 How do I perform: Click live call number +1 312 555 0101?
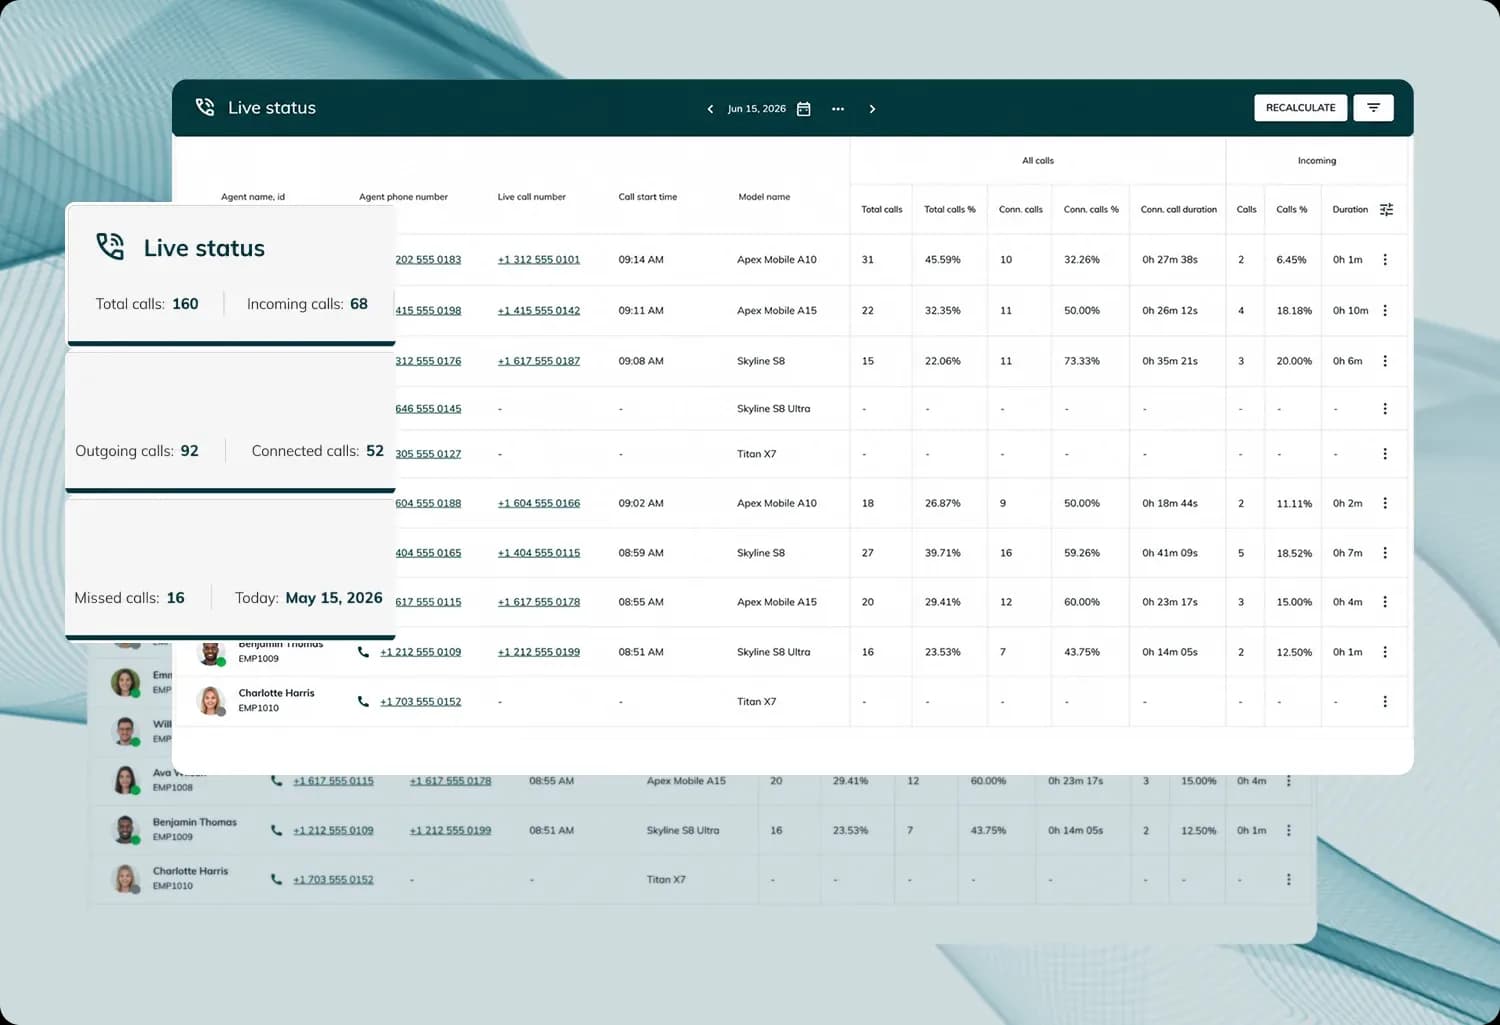539,260
